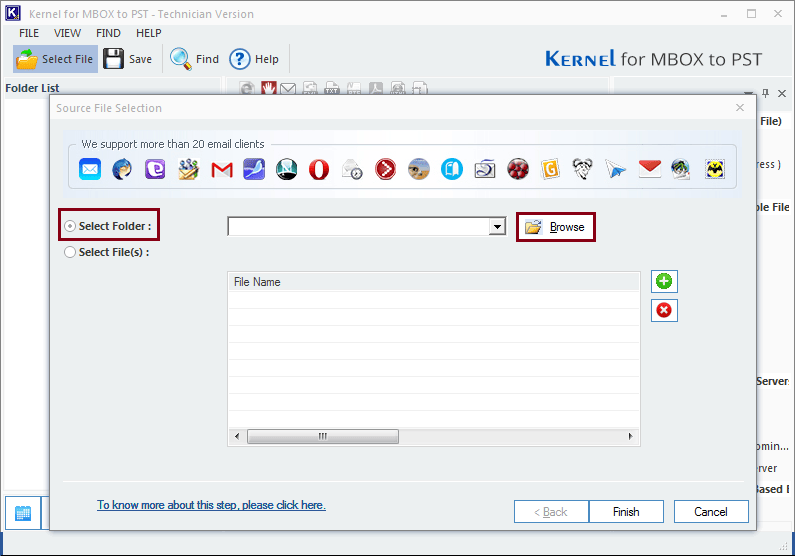Viewport: 795px width, 556px height.
Task: Click the blue PocoMail mailbox icon
Action: coord(451,169)
